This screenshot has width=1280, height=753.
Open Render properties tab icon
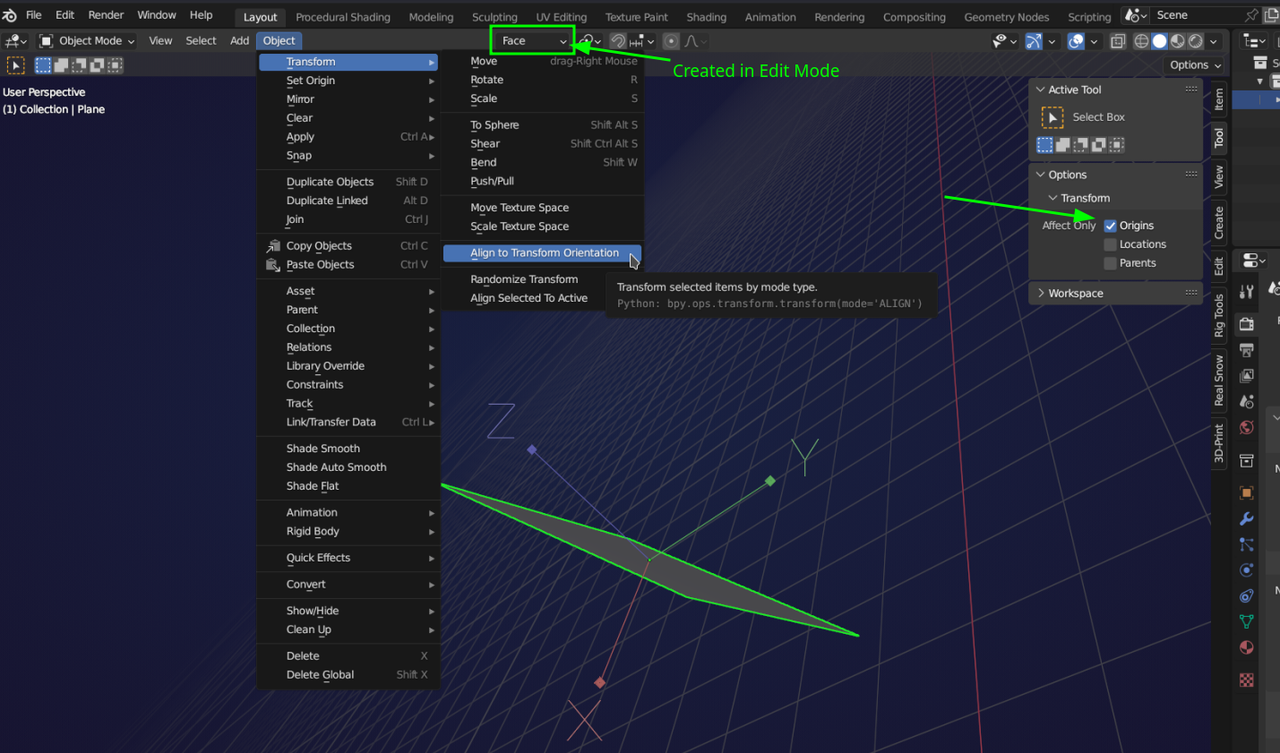[1246, 324]
